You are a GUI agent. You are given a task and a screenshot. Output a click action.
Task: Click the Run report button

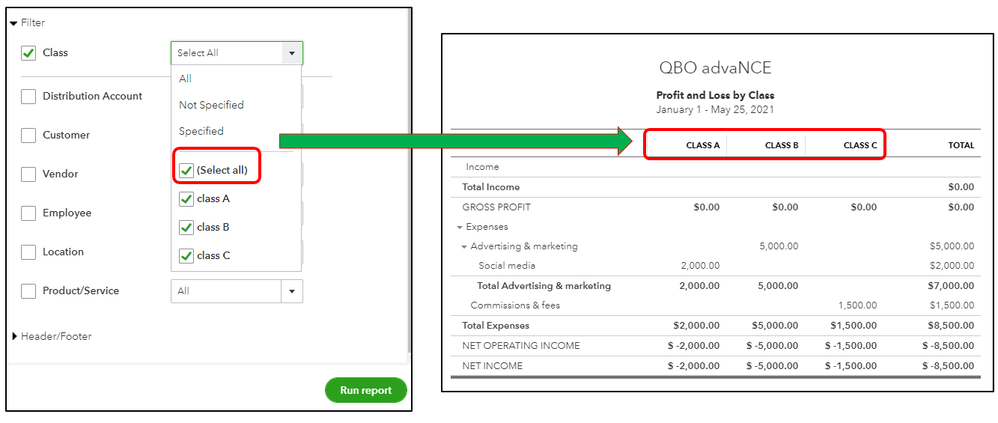(365, 390)
